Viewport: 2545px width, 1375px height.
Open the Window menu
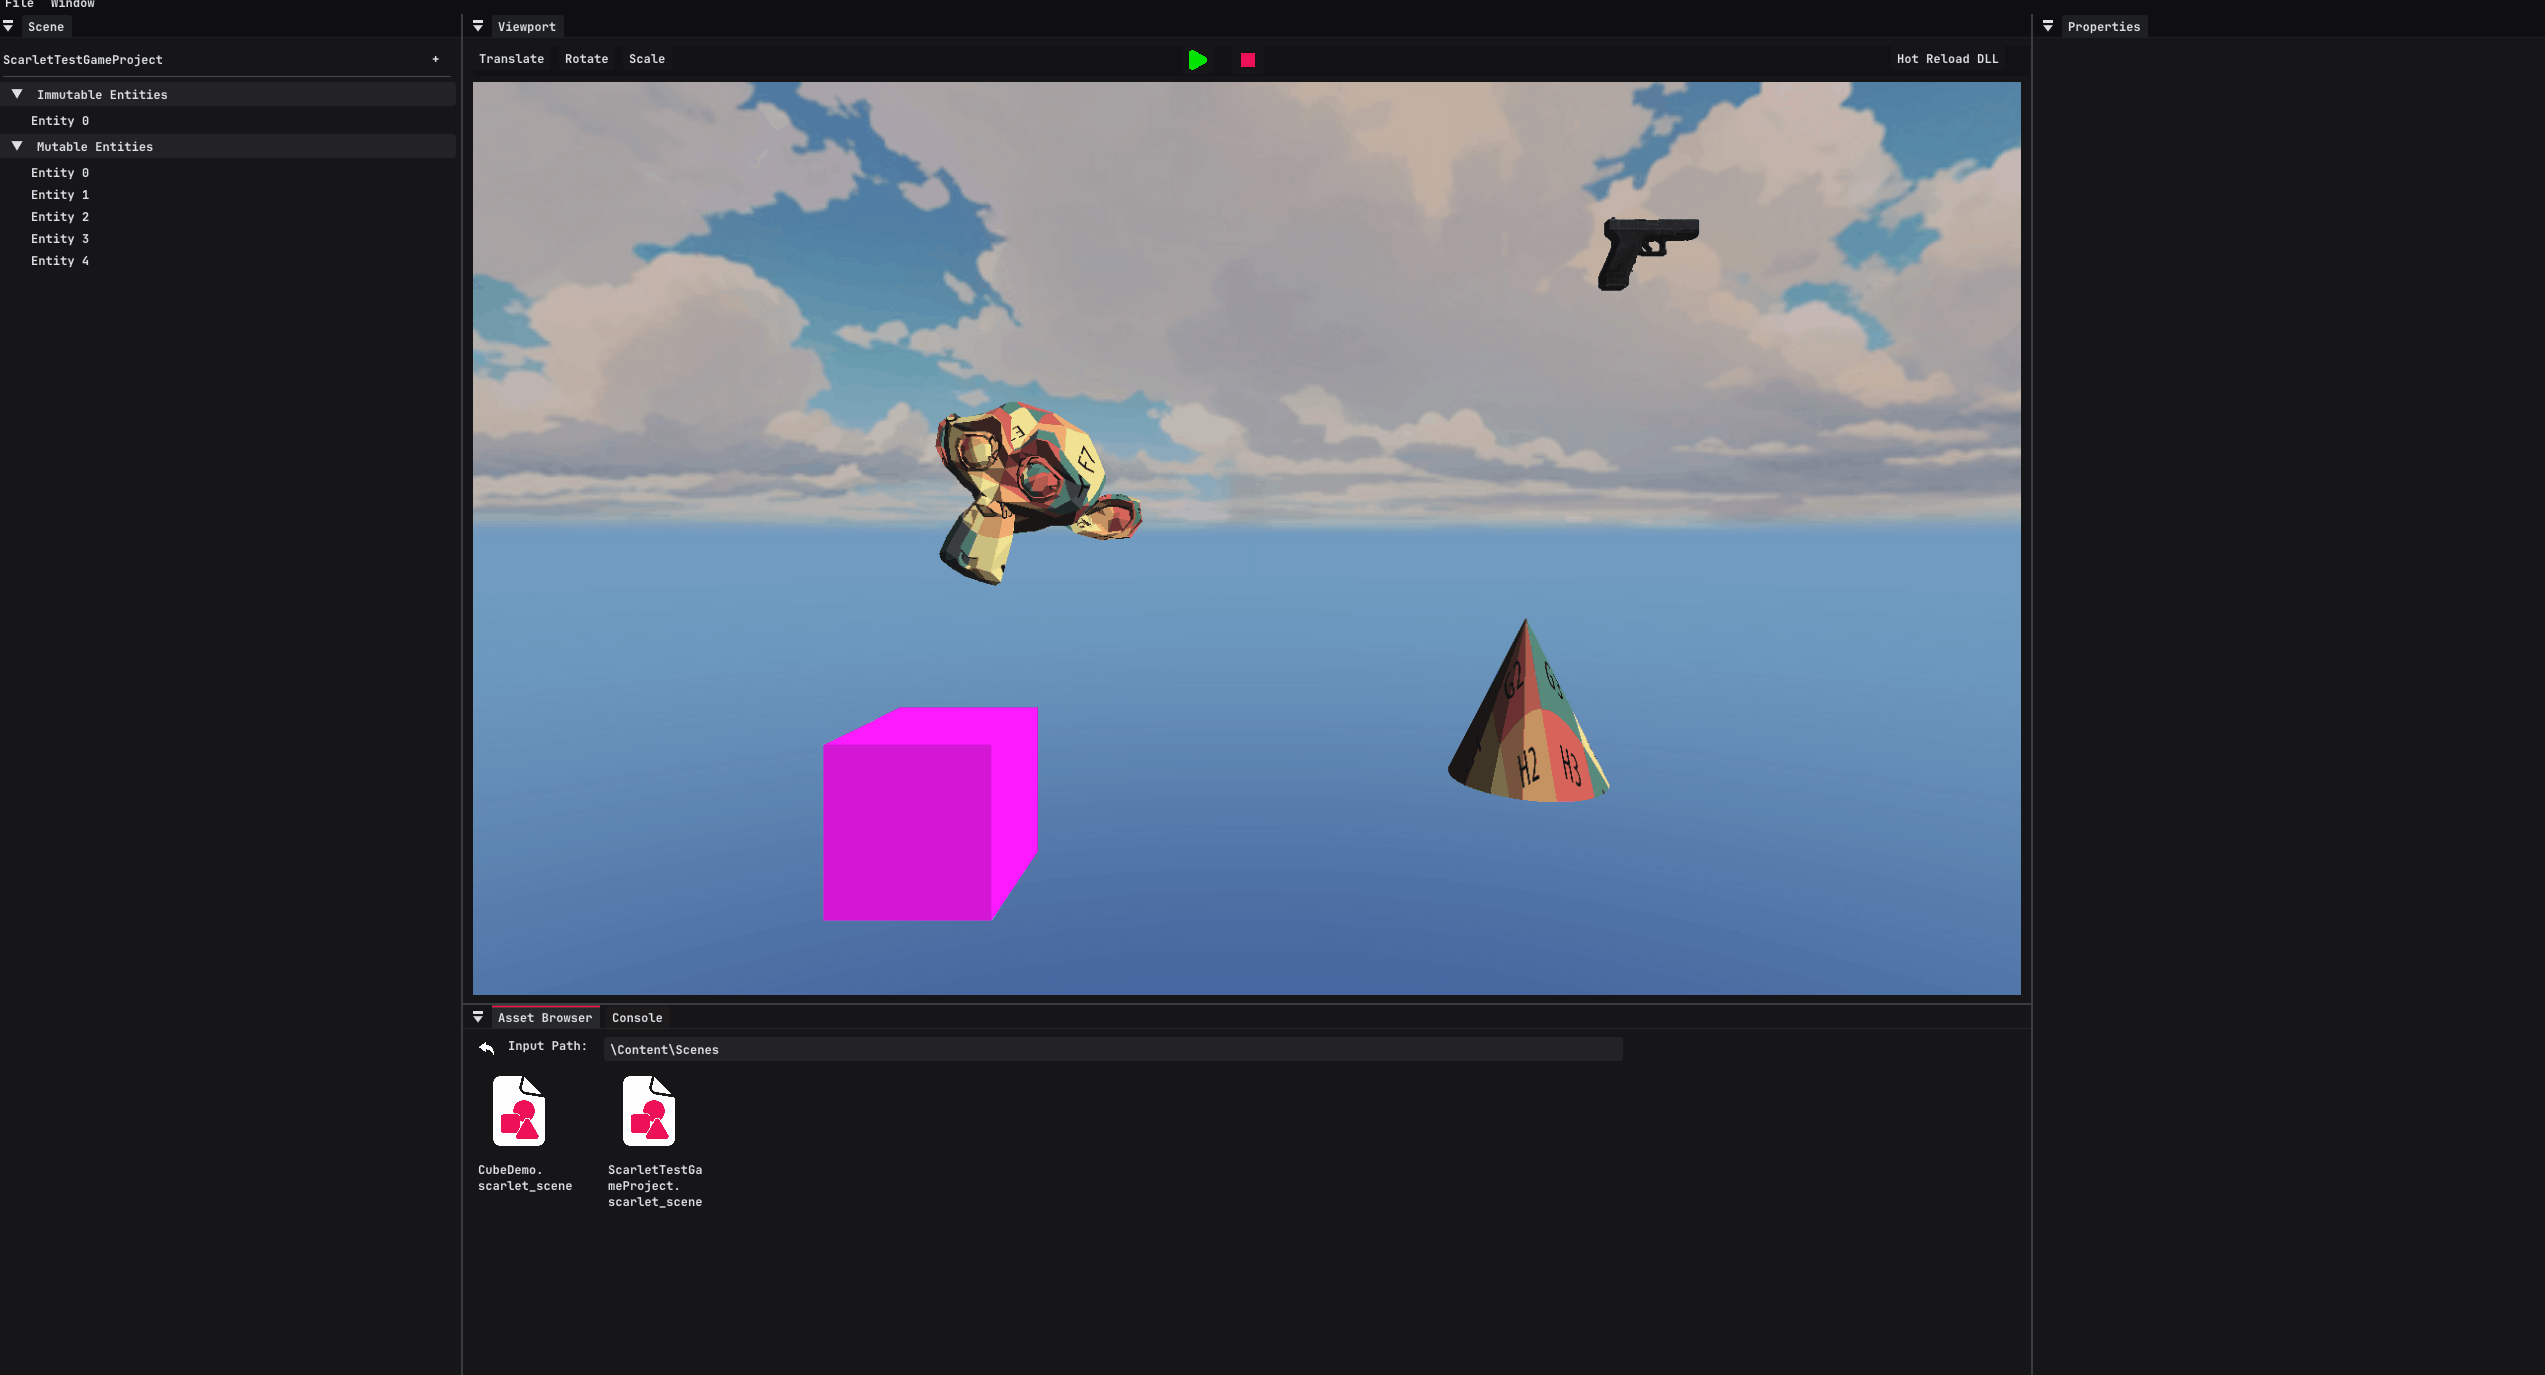(x=72, y=4)
